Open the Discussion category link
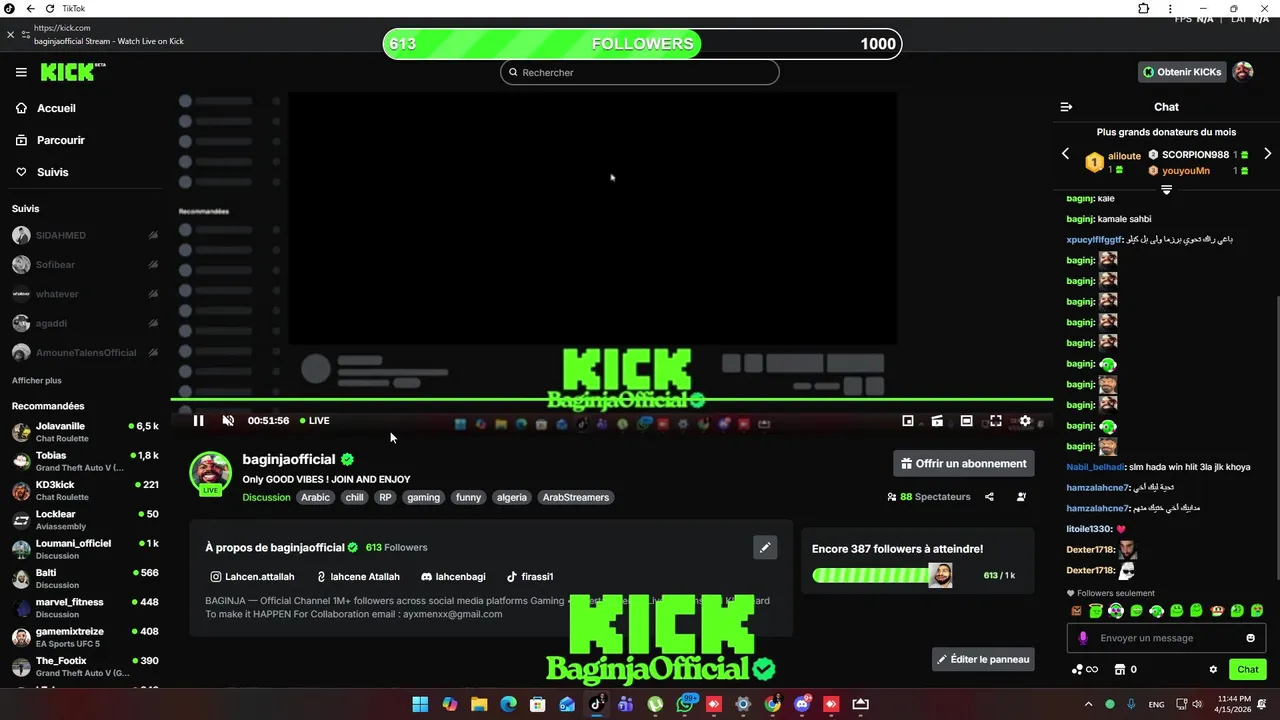 [x=266, y=497]
